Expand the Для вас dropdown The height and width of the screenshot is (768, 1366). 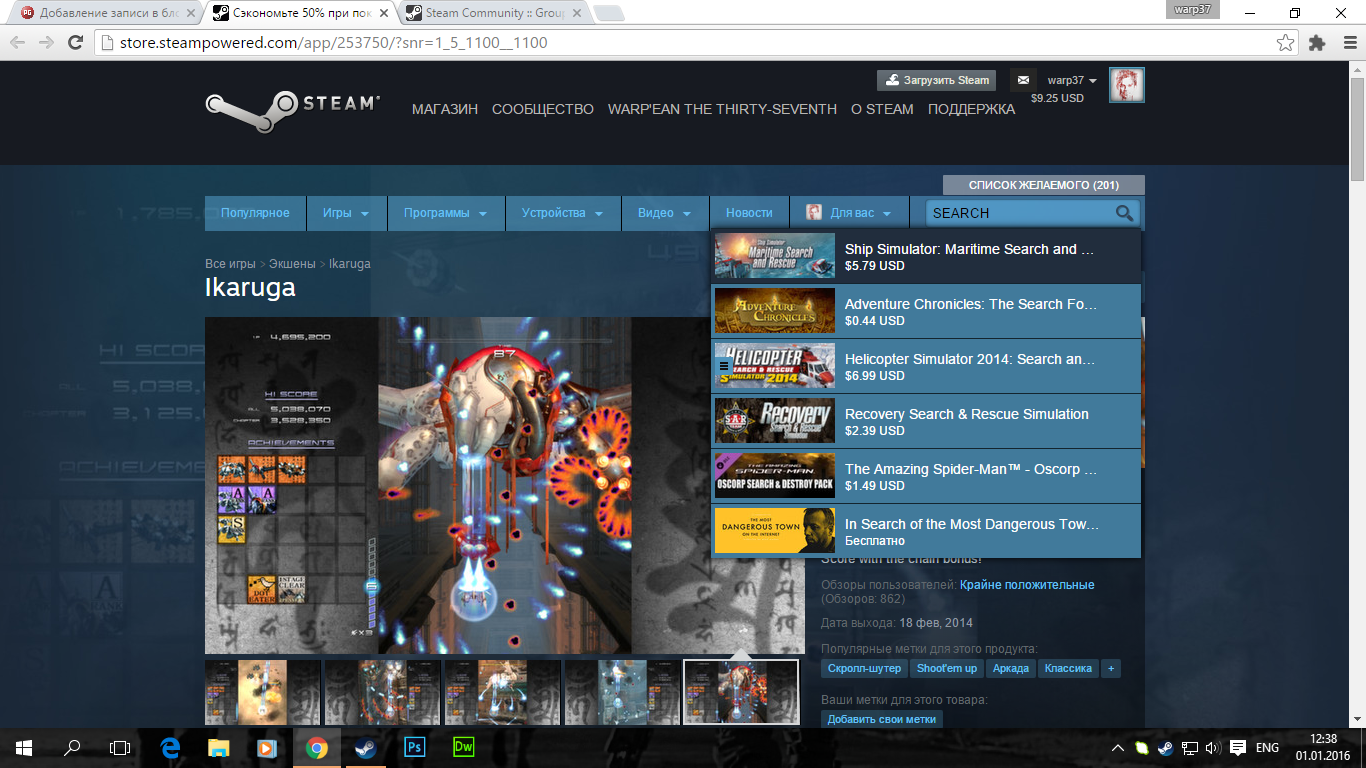click(849, 213)
